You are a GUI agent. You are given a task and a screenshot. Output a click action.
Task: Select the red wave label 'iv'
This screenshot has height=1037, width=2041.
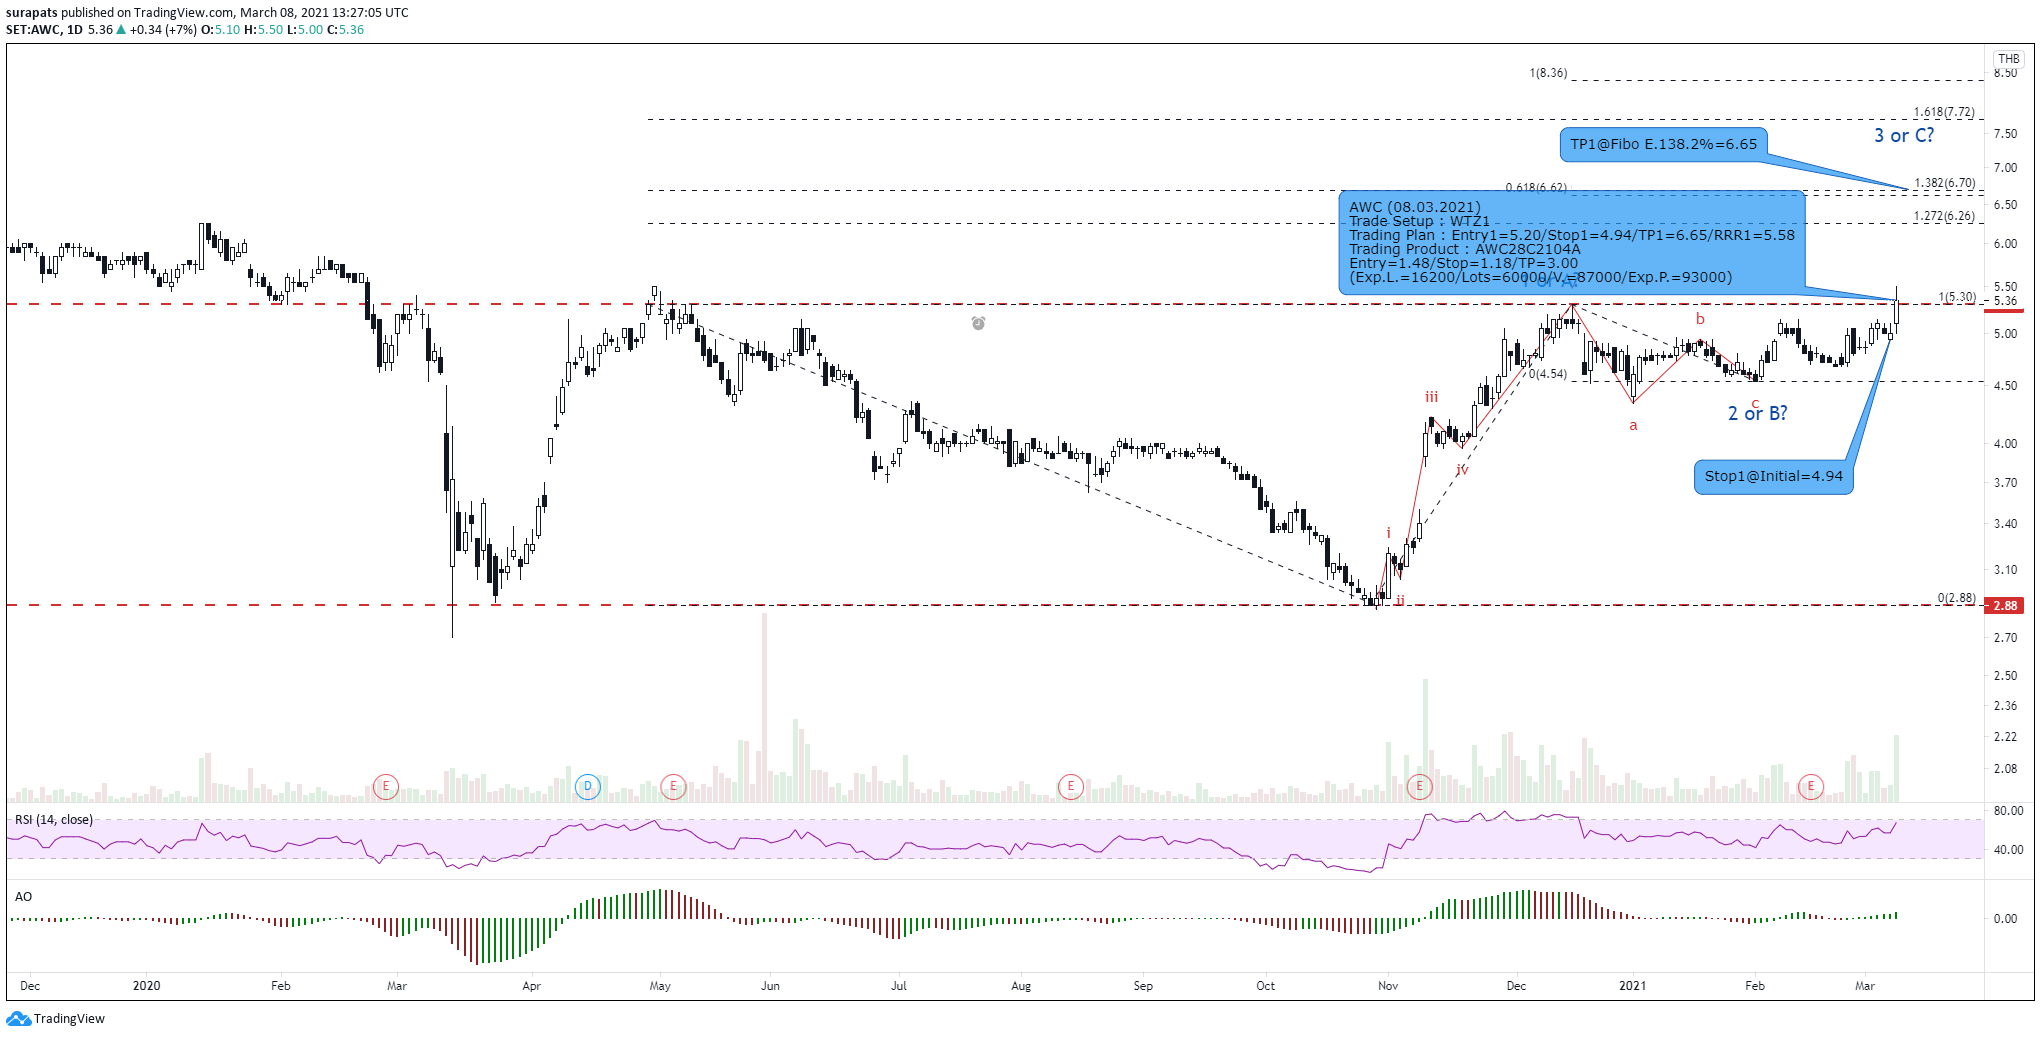tap(1462, 469)
